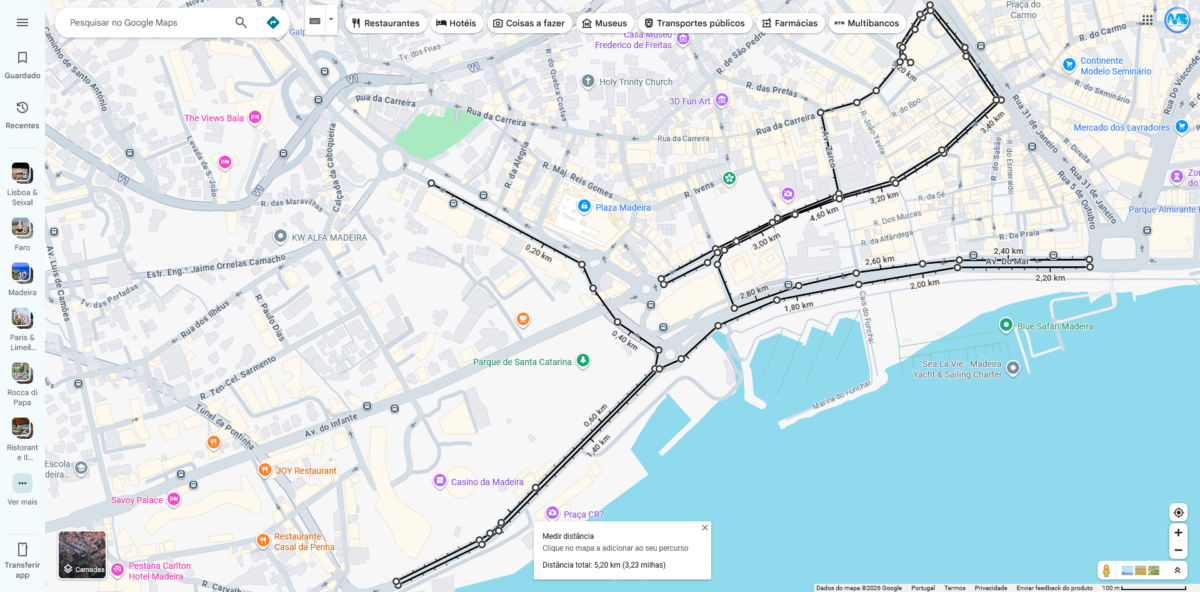Image resolution: width=1200 pixels, height=592 pixels.
Task: Select the Restaurantes filter chip
Action: [x=385, y=22]
